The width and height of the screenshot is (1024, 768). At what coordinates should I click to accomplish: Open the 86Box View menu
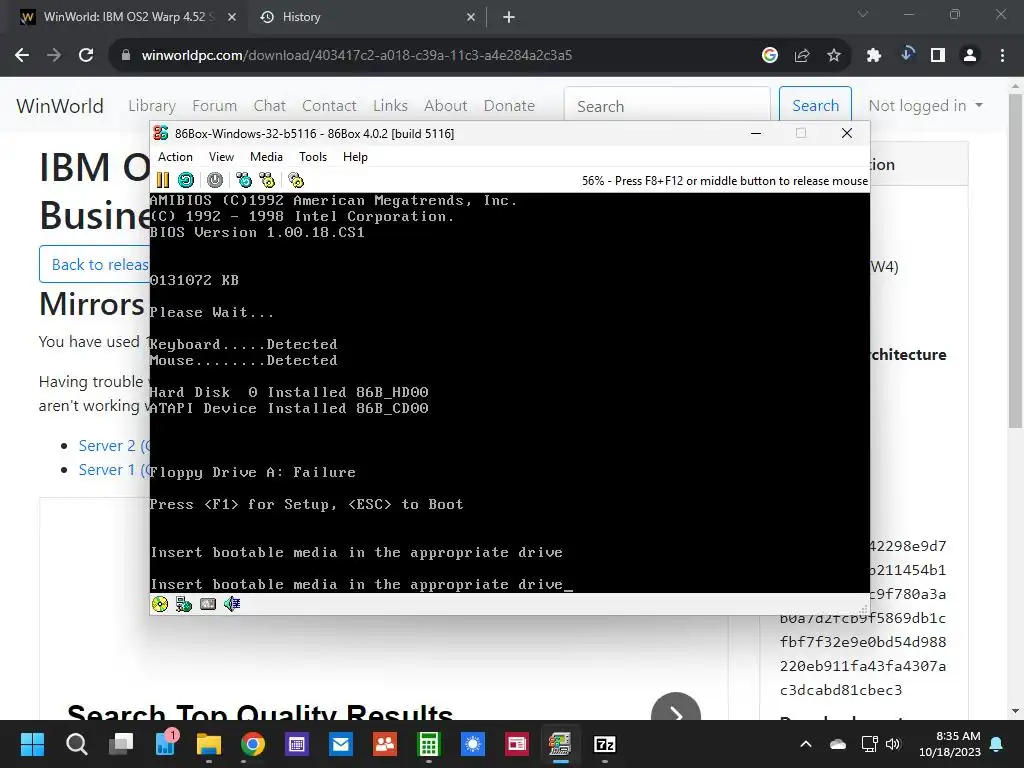(221, 157)
